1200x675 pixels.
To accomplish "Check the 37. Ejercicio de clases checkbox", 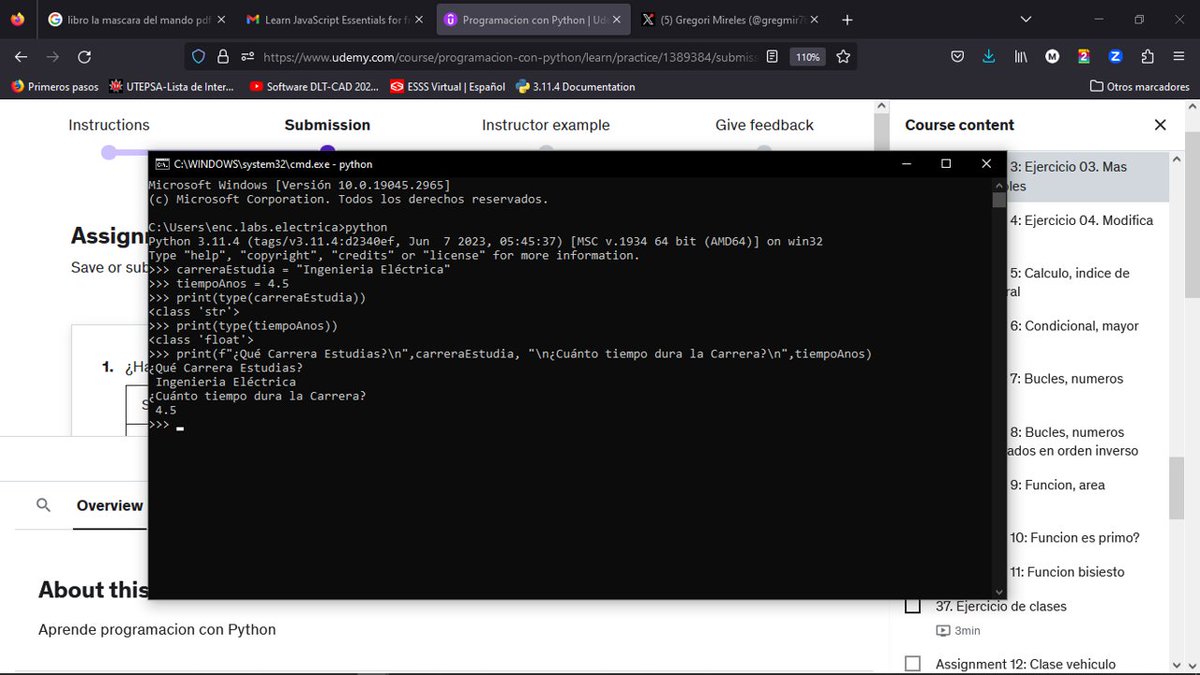I will 912,606.
